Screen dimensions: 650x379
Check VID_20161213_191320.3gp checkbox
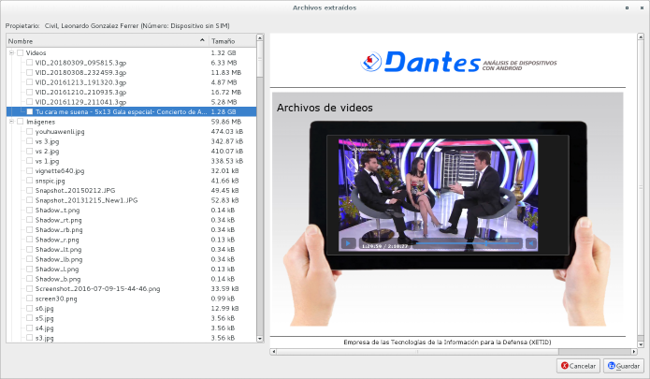coord(29,82)
